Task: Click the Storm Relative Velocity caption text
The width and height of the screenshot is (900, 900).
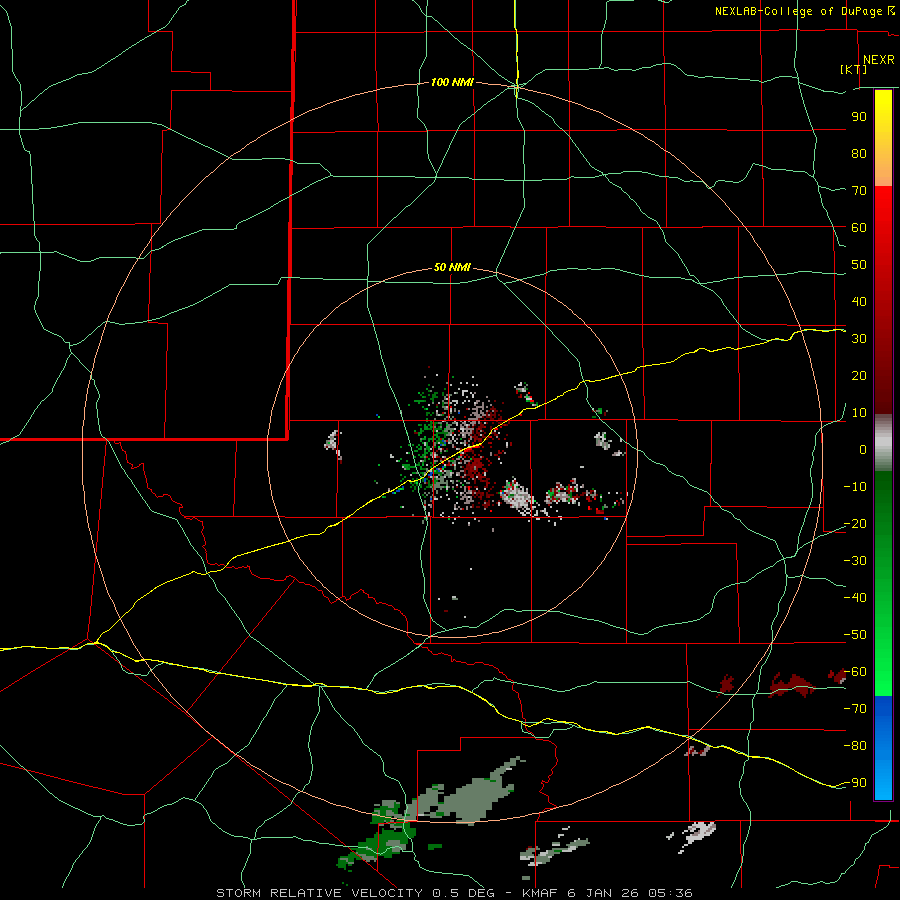Action: pyautogui.click(x=455, y=893)
